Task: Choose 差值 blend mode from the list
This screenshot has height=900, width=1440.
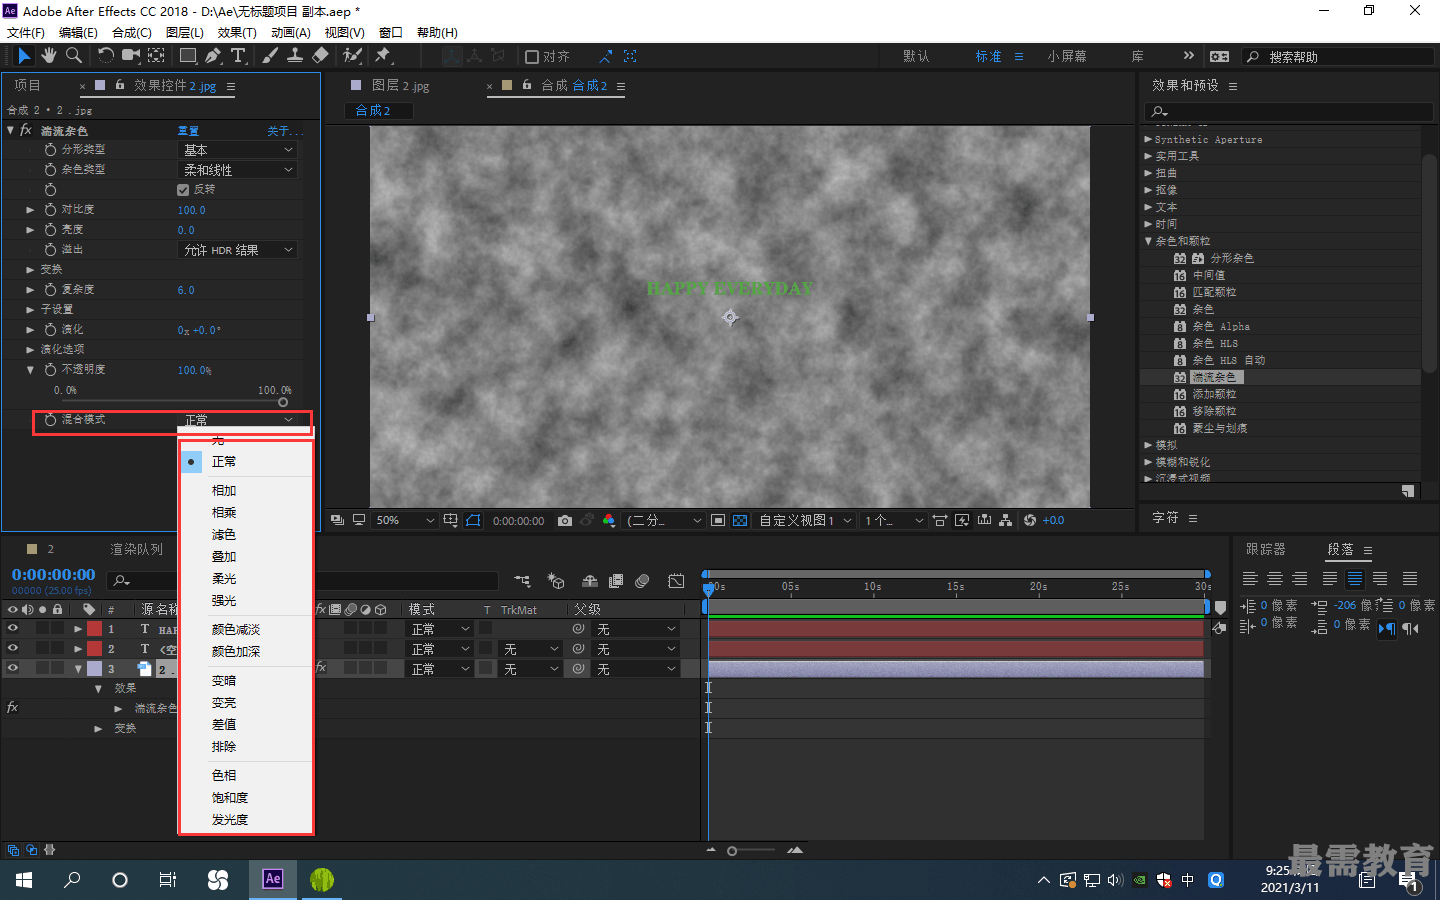Action: click(224, 725)
